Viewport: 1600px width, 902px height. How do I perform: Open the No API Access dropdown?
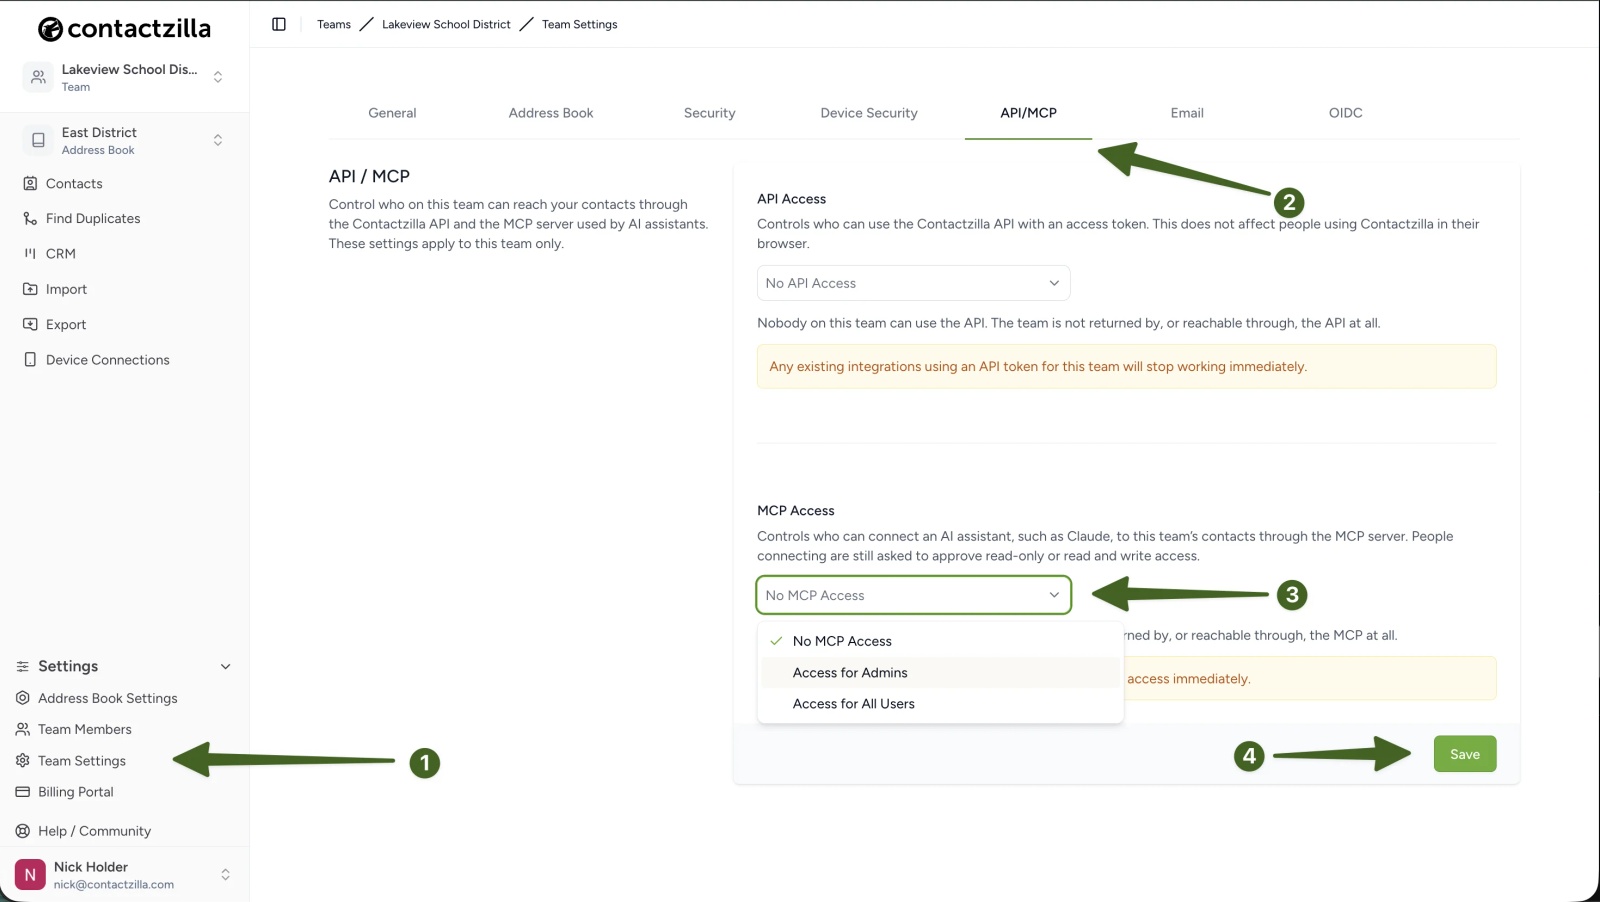click(x=913, y=283)
